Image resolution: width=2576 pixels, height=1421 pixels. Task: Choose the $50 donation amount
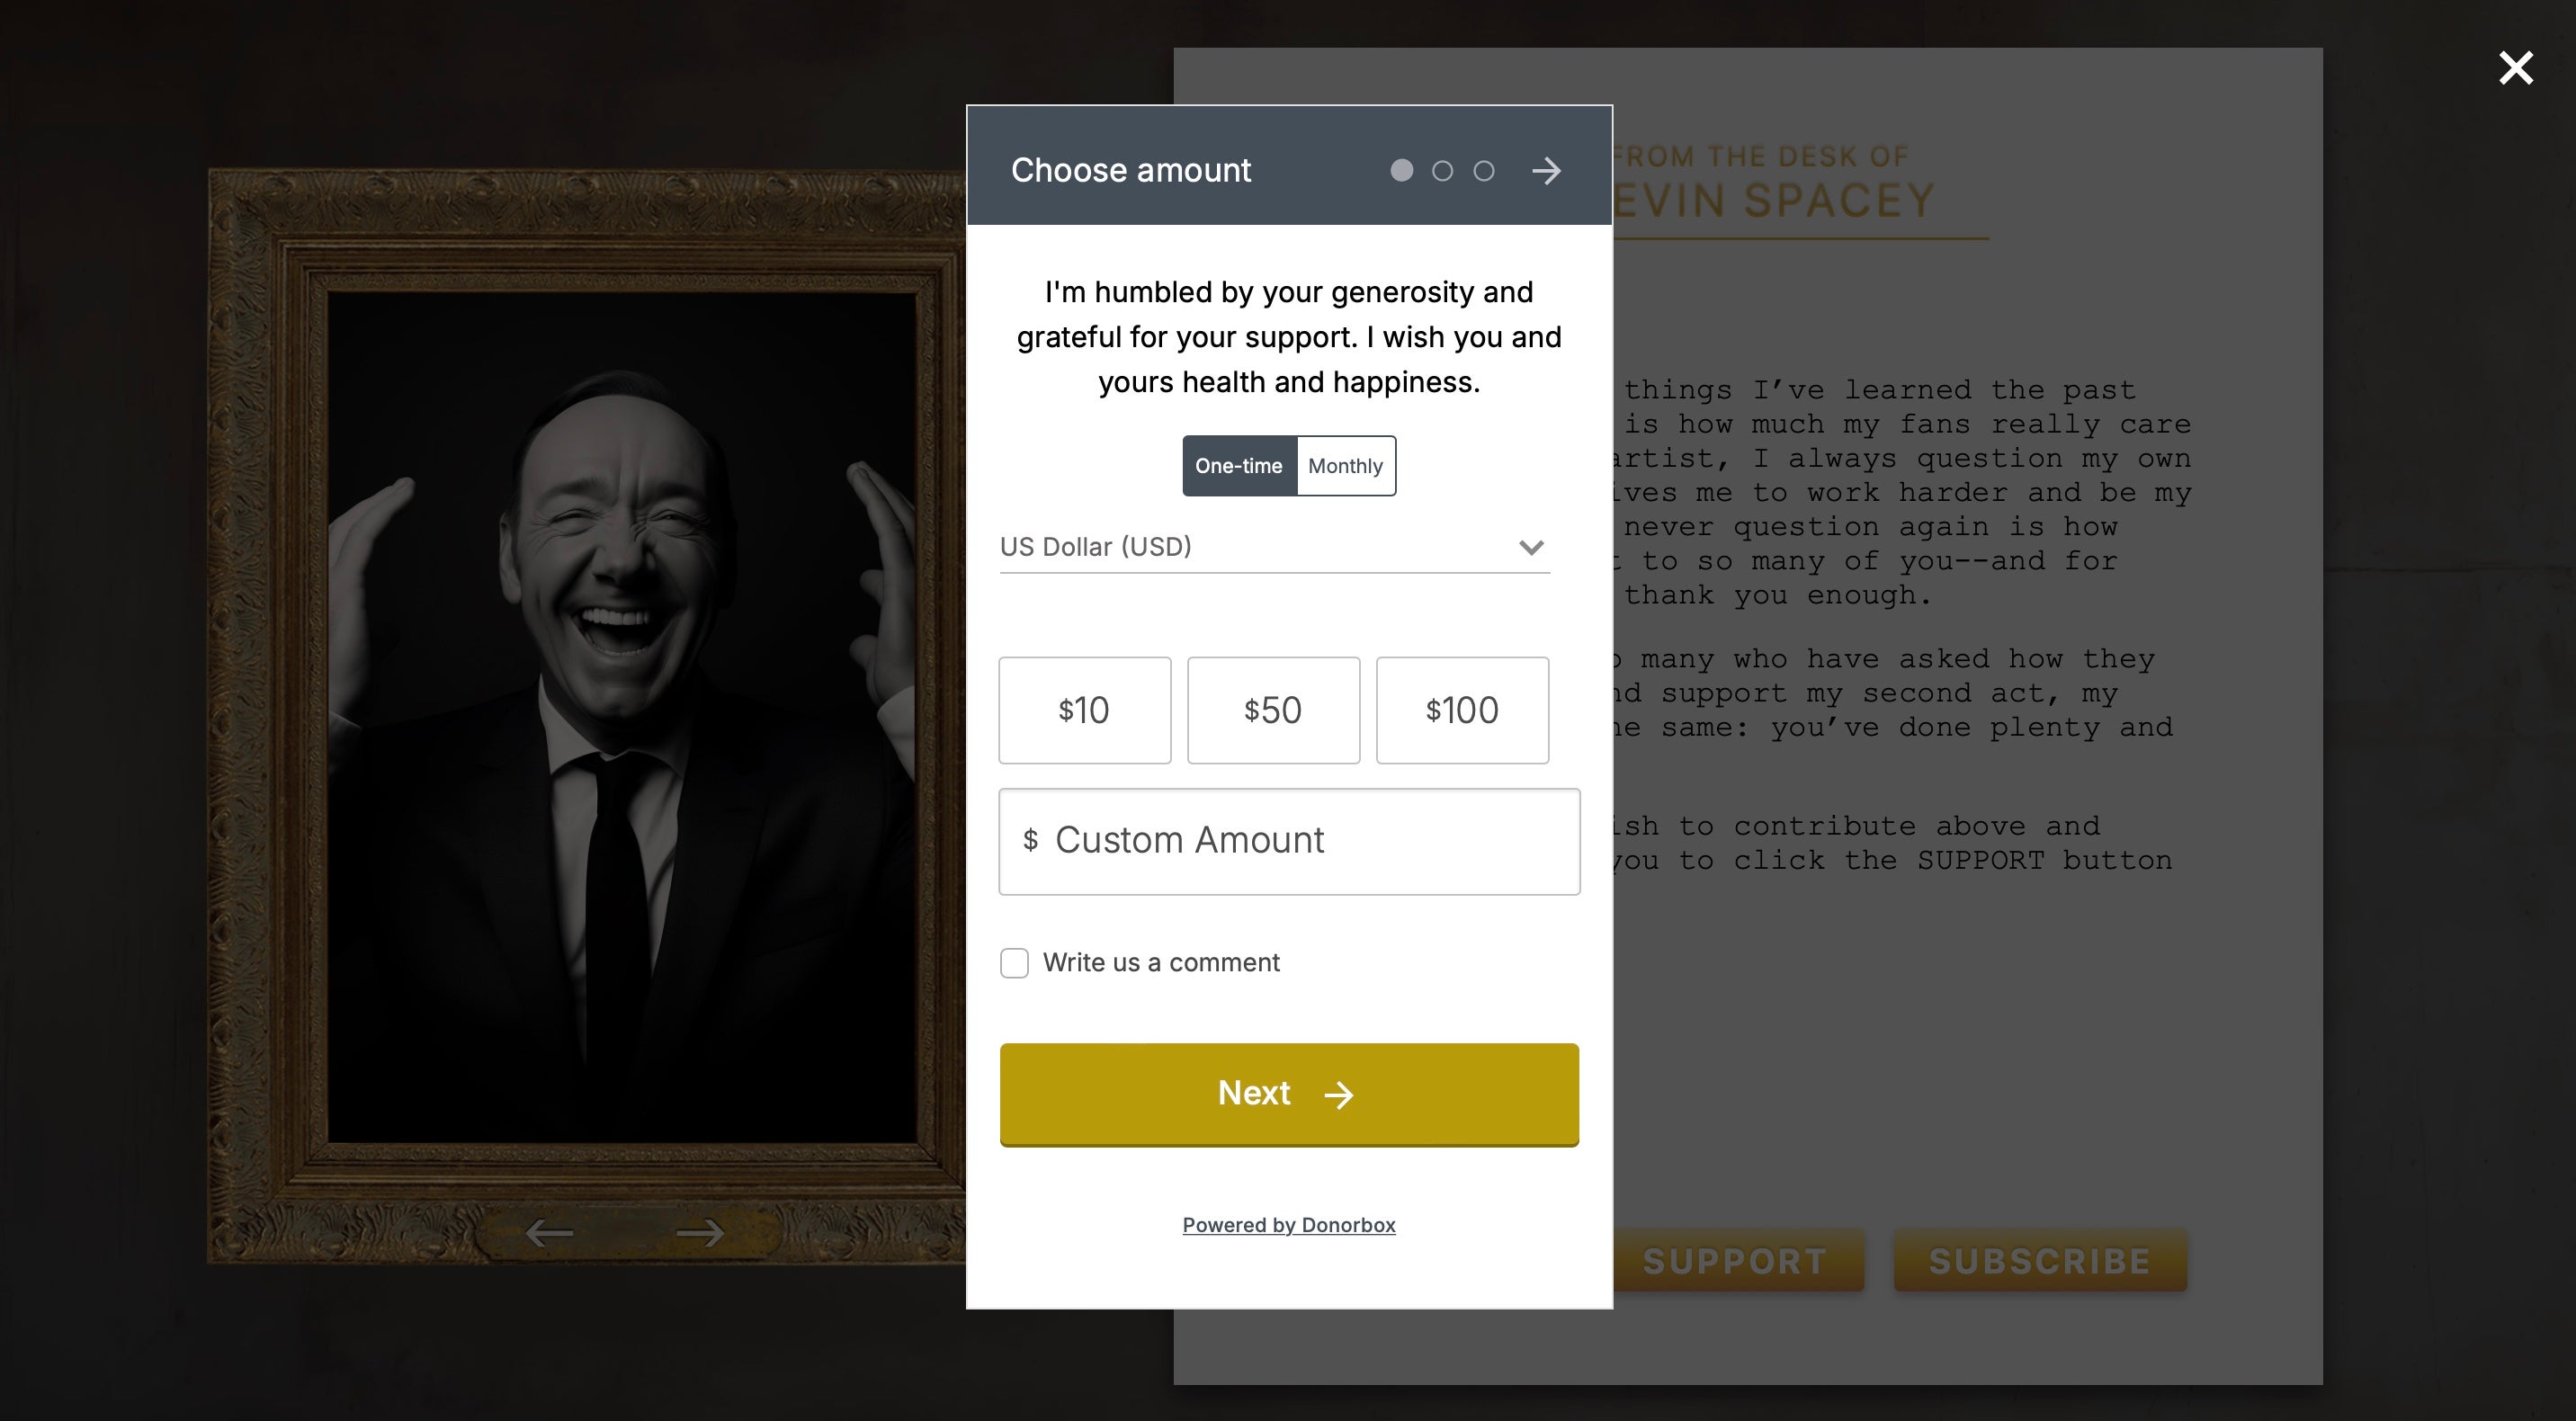[1273, 710]
